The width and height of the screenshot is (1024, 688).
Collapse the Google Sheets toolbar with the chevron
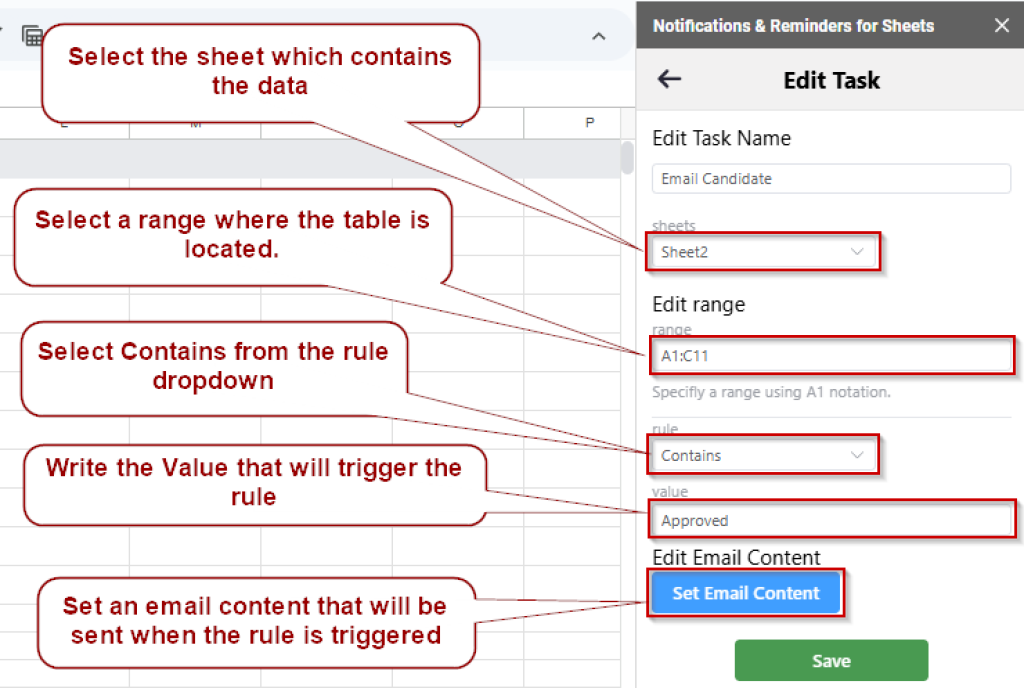(598, 35)
